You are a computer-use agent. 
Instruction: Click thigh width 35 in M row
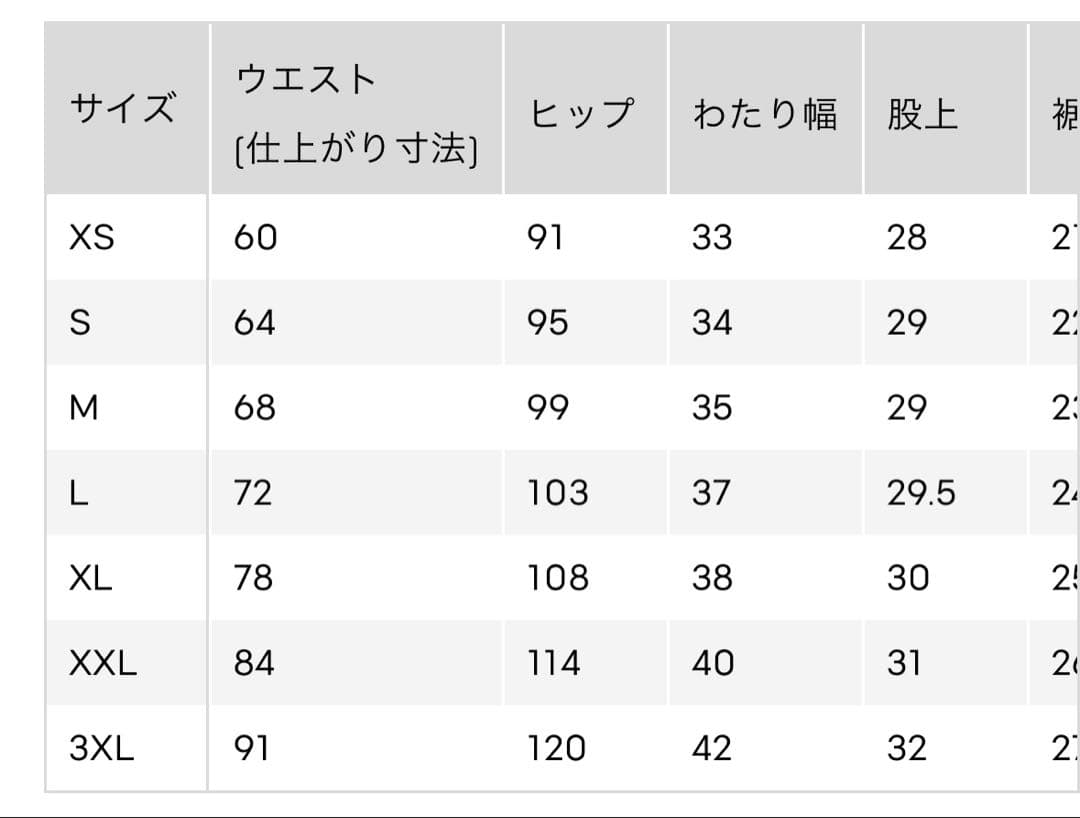tap(712, 408)
